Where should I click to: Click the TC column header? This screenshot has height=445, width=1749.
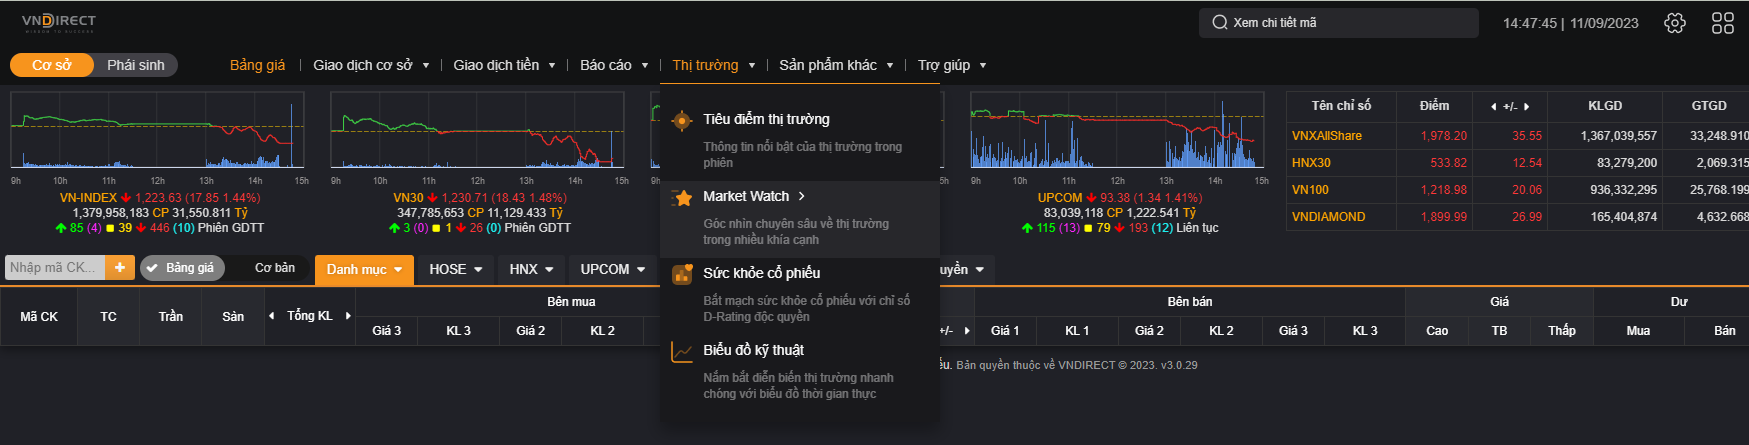click(108, 317)
